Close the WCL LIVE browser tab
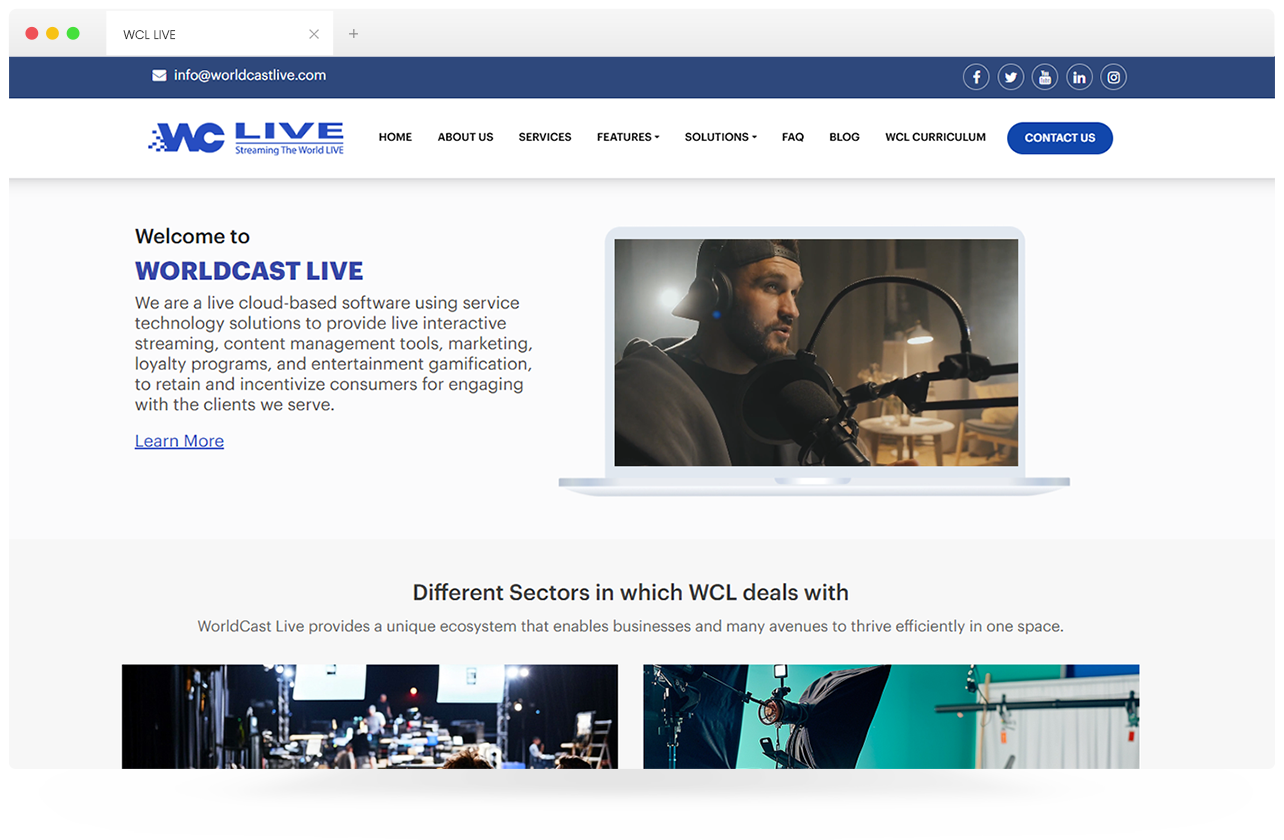 (x=314, y=34)
